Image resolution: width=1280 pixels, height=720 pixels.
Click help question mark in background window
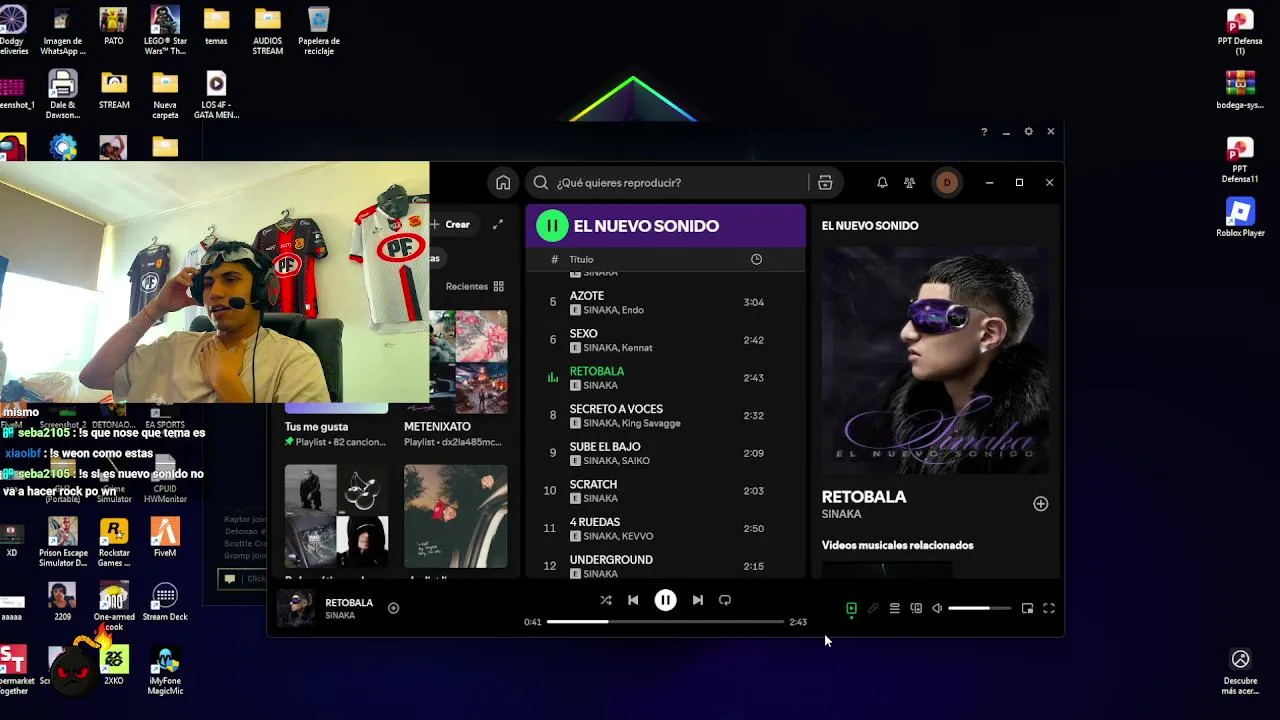coord(984,132)
